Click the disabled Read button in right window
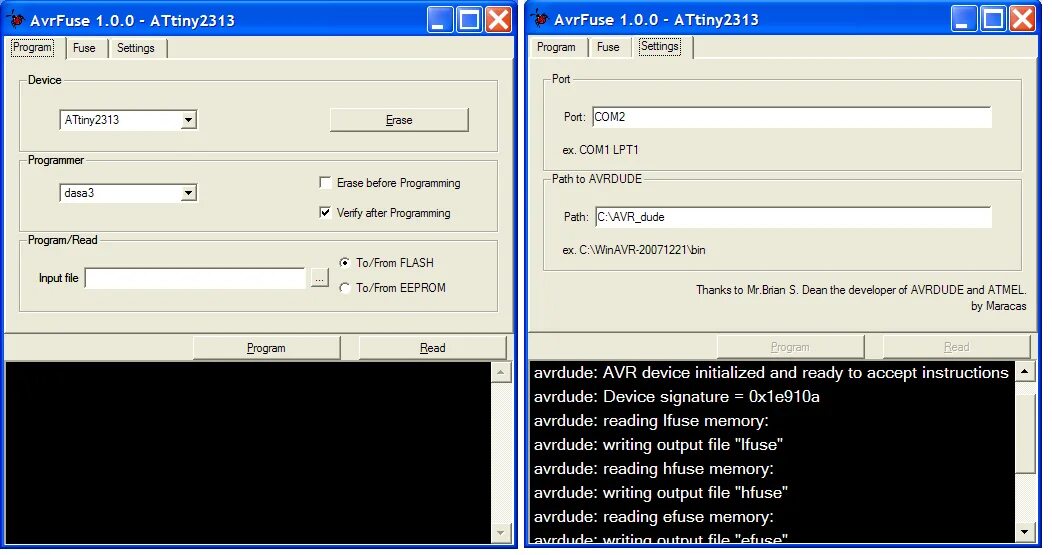Image resolution: width=1052 pixels, height=555 pixels. pos(957,347)
